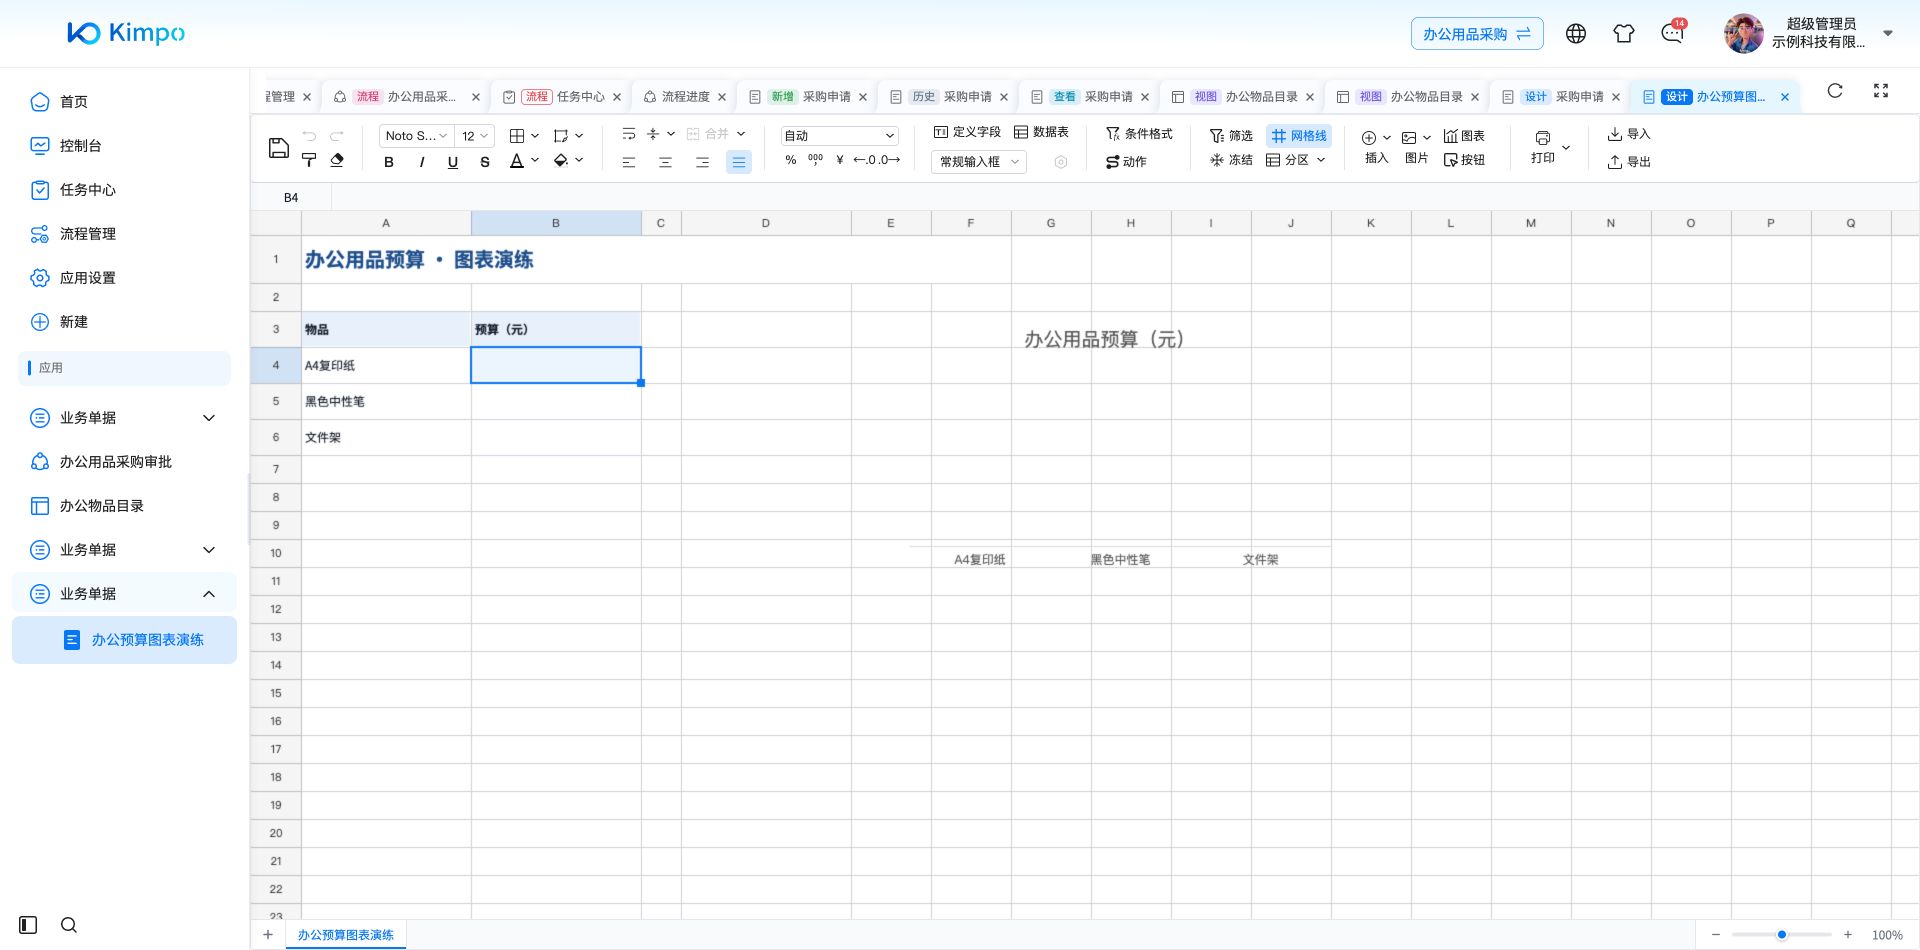Image resolution: width=1920 pixels, height=950 pixels.
Task: Click the undo arrow
Action: (x=309, y=136)
